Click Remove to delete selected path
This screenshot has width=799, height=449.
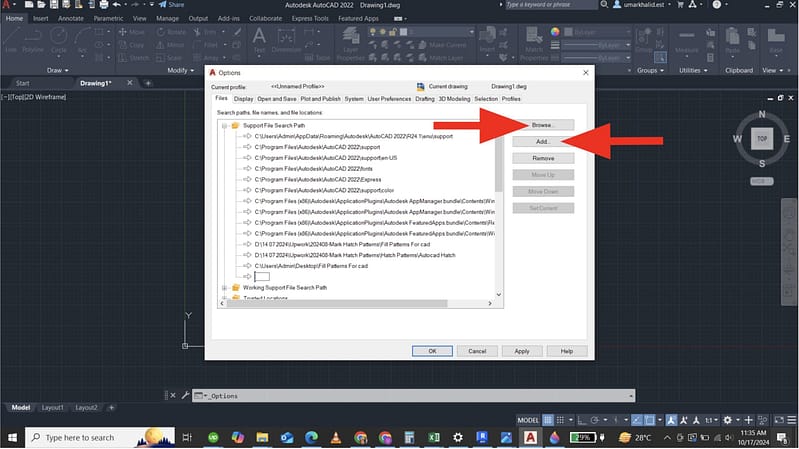(542, 158)
